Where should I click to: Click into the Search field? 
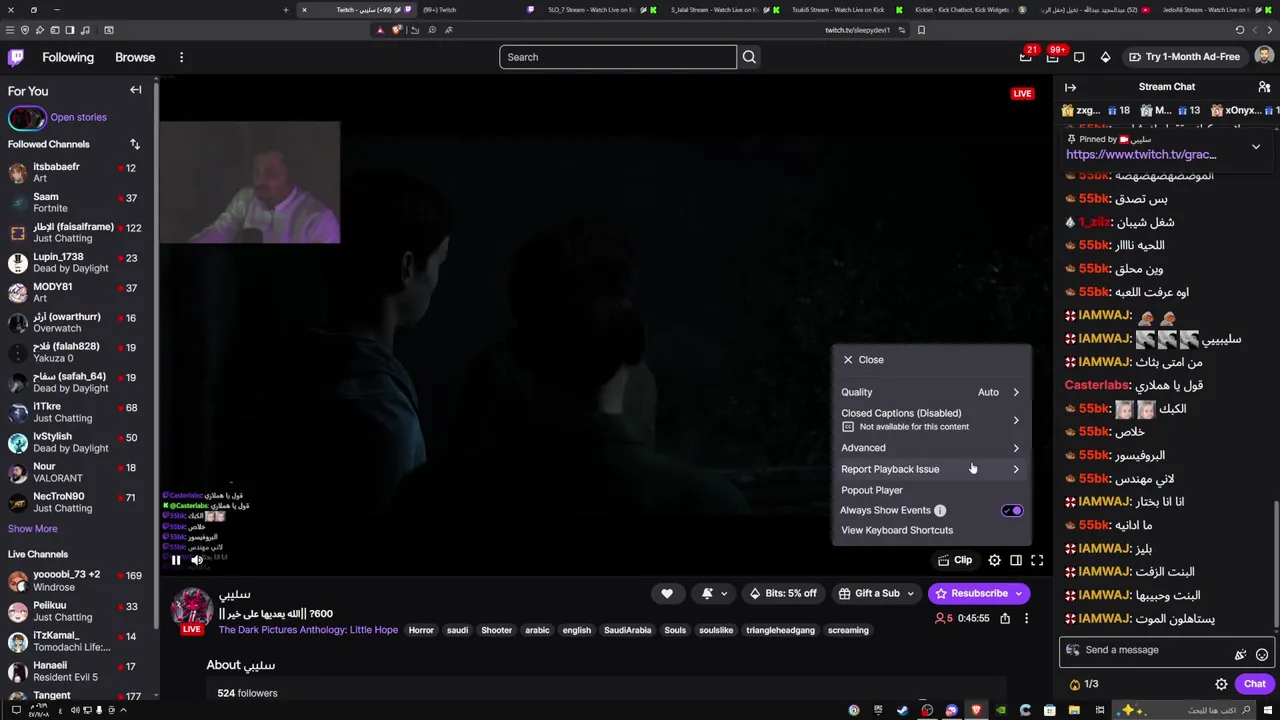618,57
